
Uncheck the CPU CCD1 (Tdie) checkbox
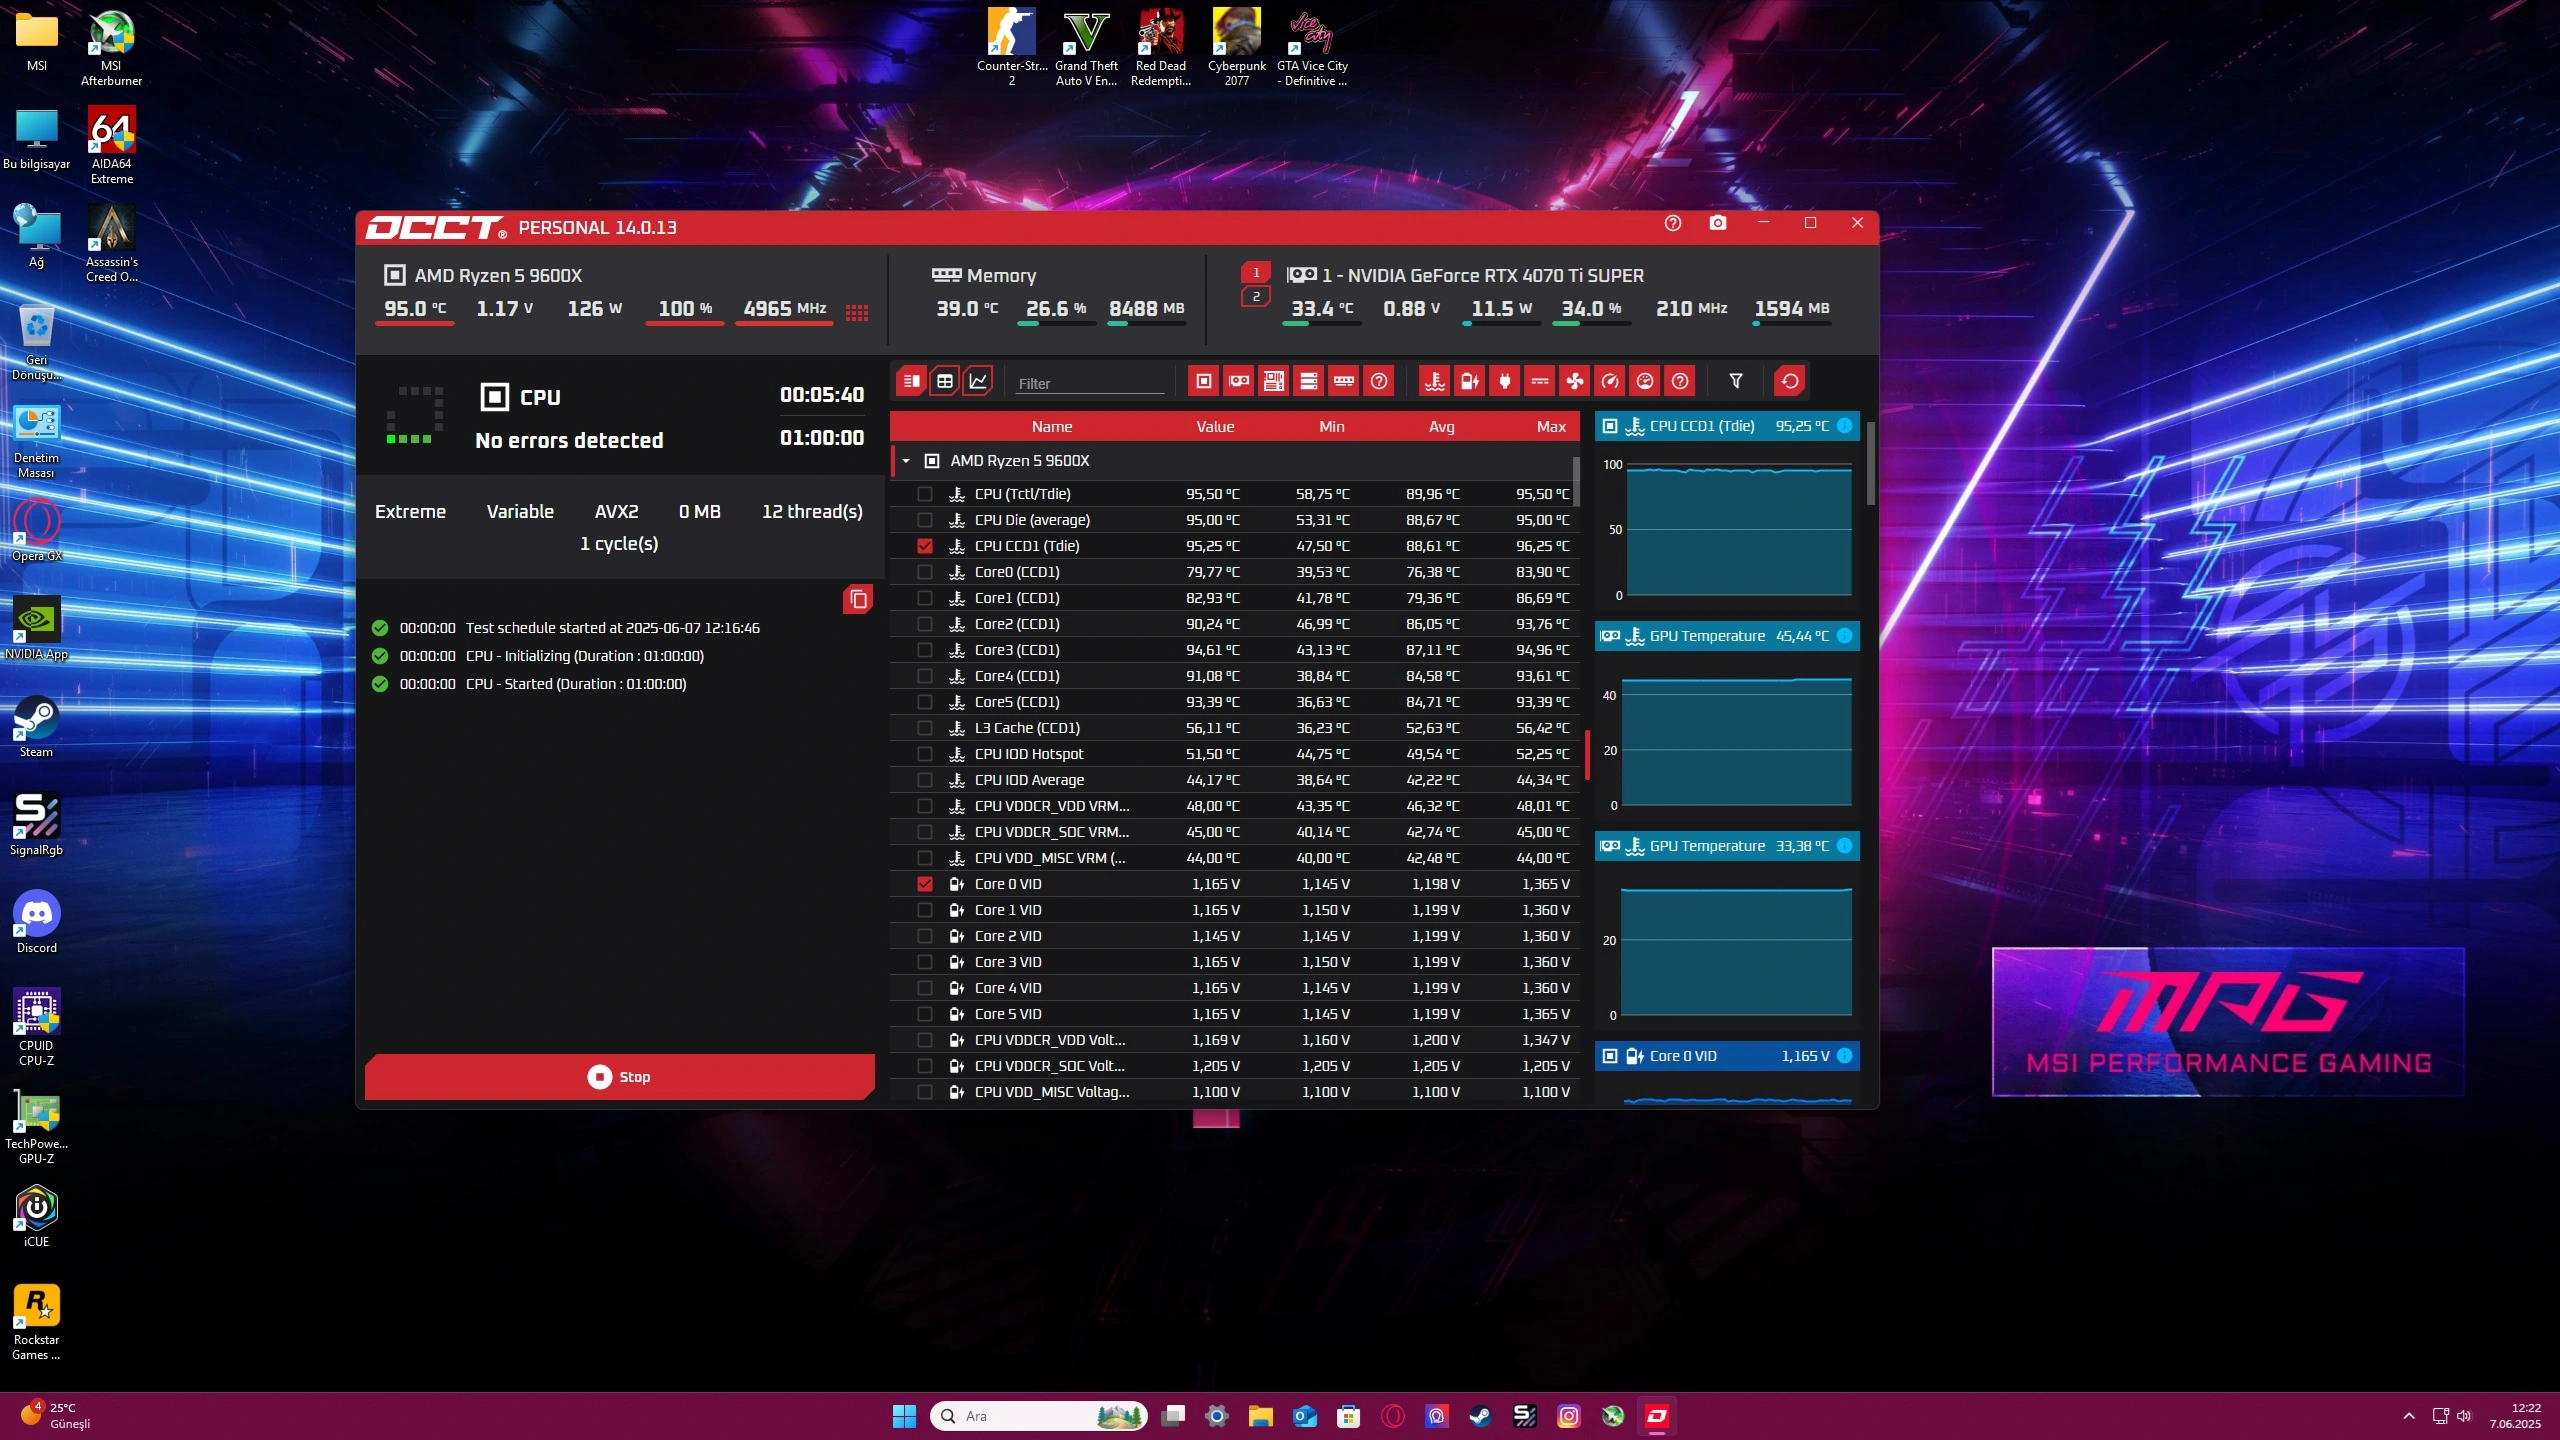pos(925,546)
